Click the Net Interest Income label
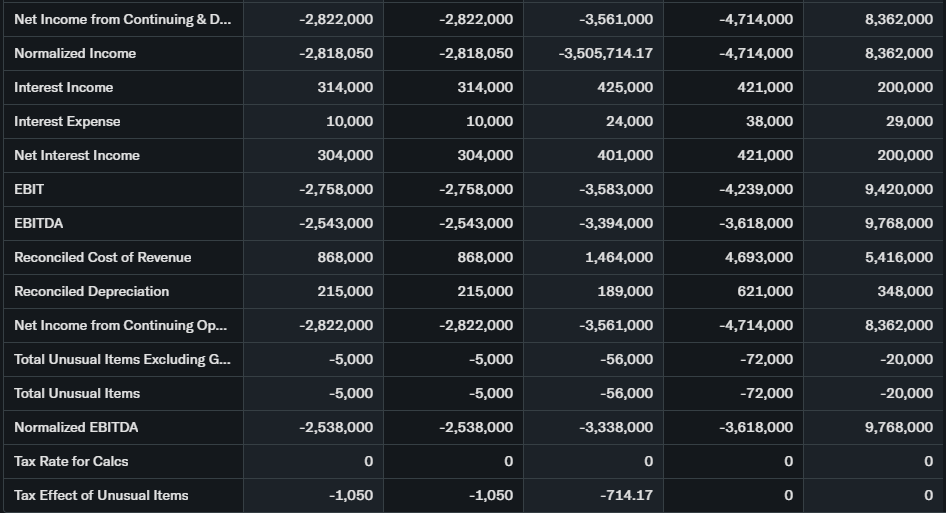The image size is (946, 513). point(77,155)
